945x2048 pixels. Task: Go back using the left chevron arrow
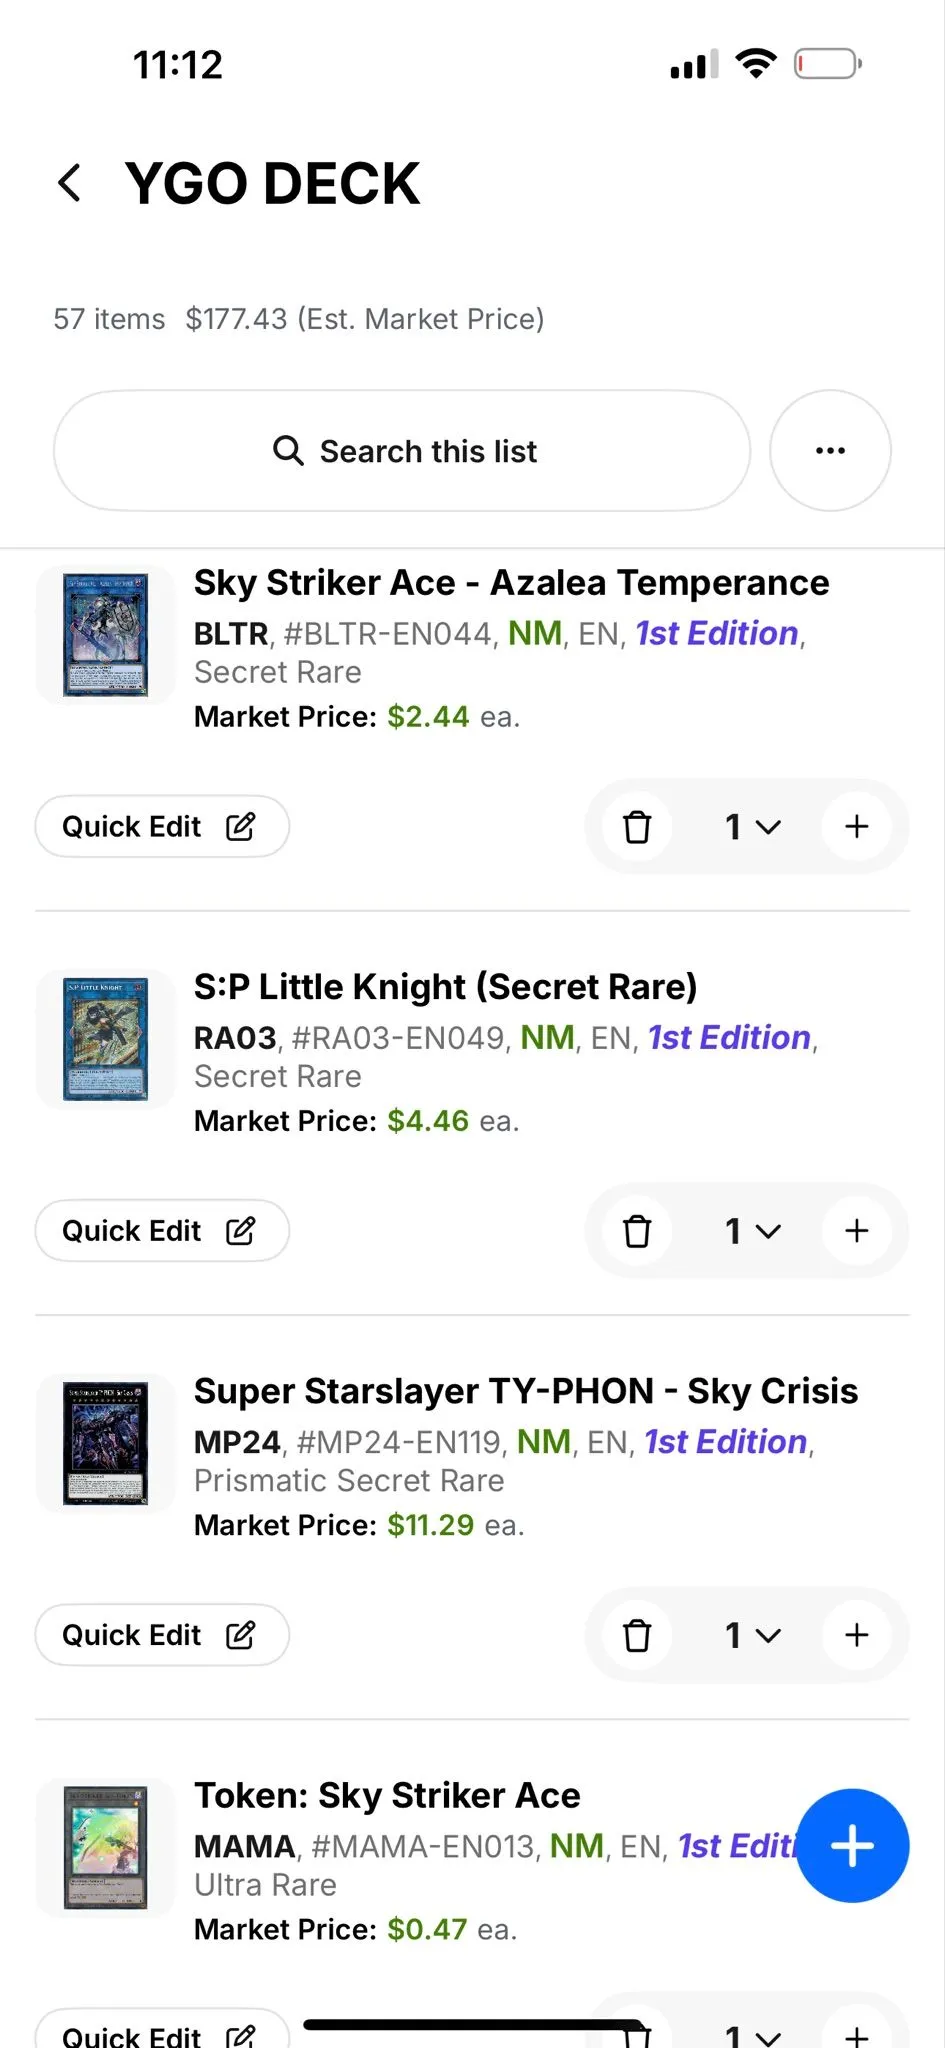(x=69, y=183)
